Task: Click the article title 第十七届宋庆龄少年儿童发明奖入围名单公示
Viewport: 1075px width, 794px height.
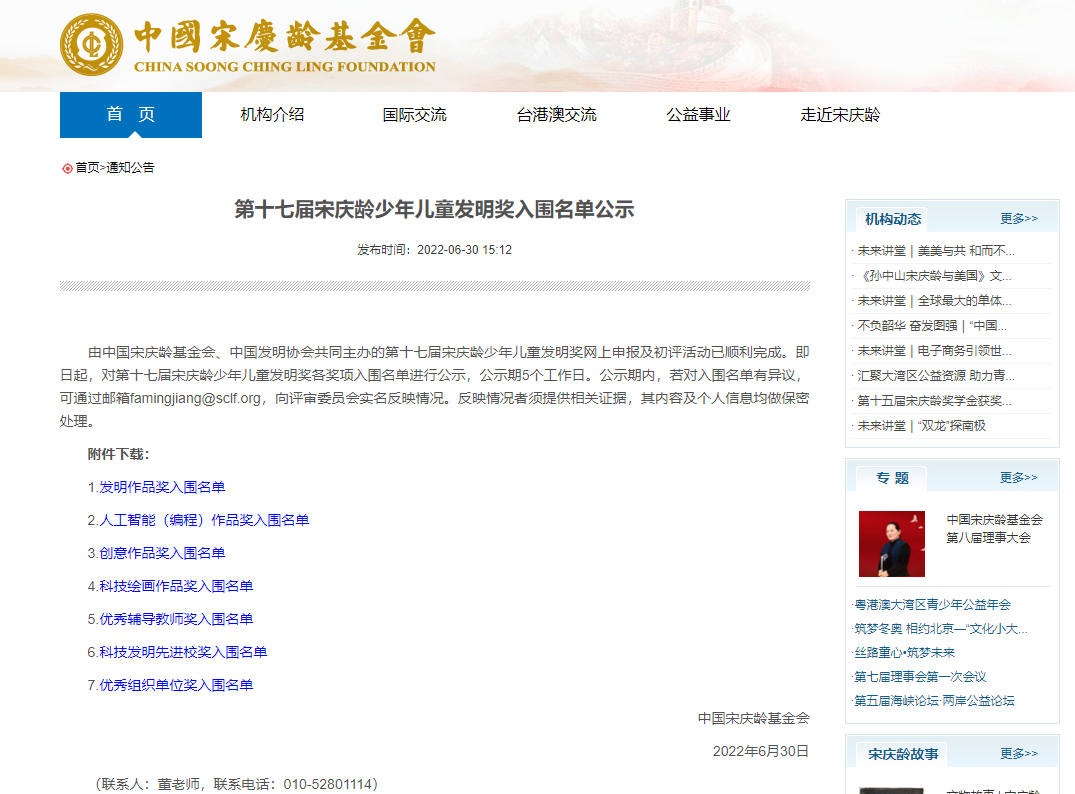Action: 434,209
